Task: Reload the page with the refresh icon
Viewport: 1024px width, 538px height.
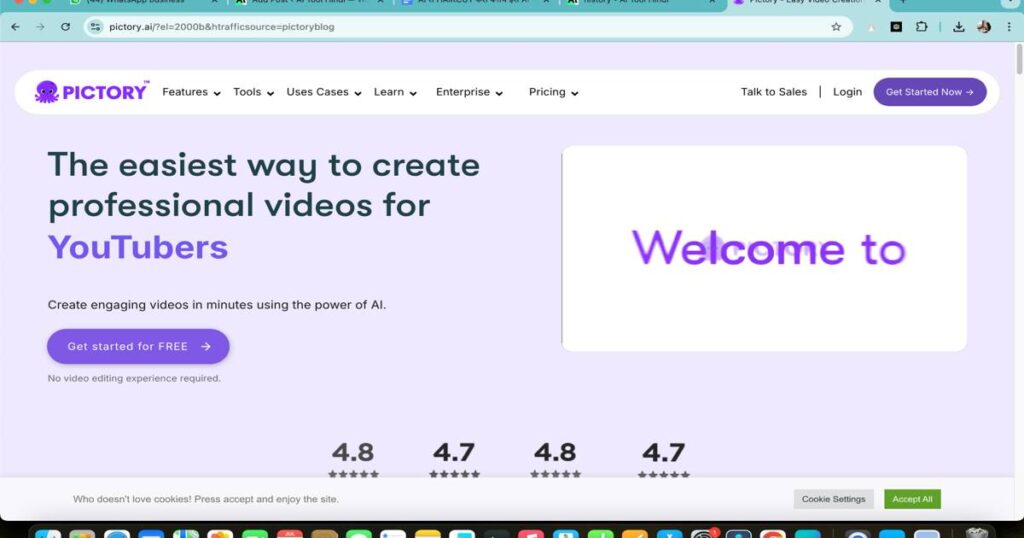Action: (65, 27)
